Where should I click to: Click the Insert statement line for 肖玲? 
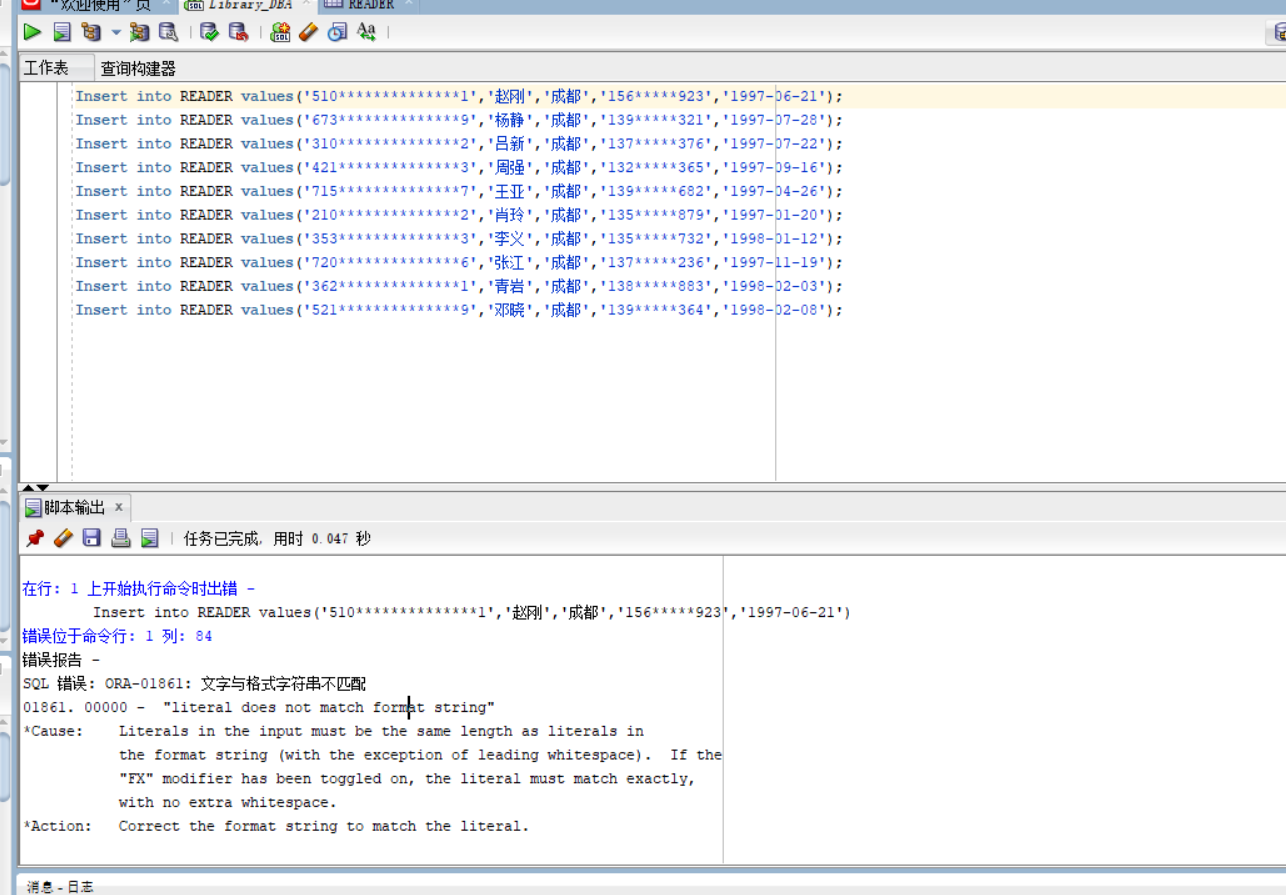coord(459,215)
